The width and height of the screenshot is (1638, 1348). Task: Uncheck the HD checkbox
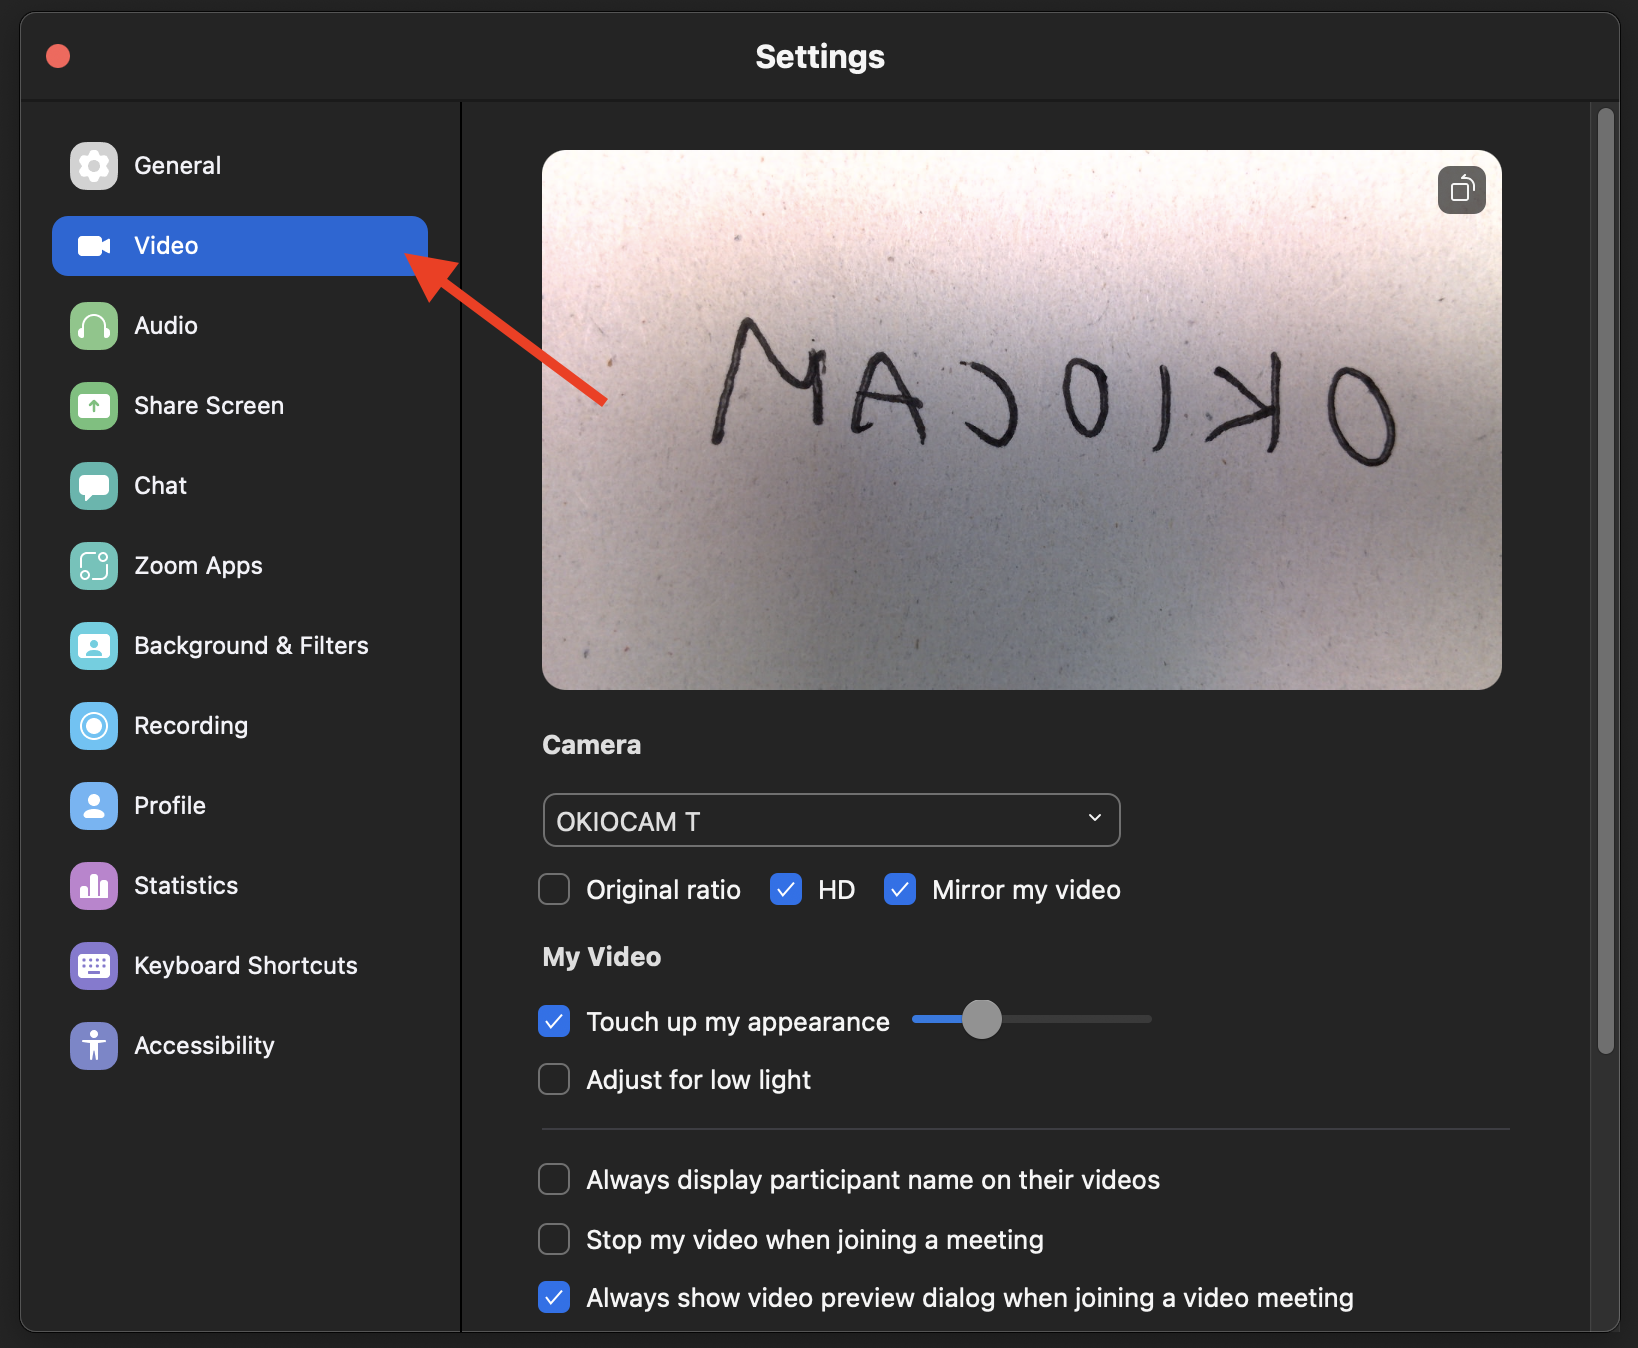(x=786, y=889)
